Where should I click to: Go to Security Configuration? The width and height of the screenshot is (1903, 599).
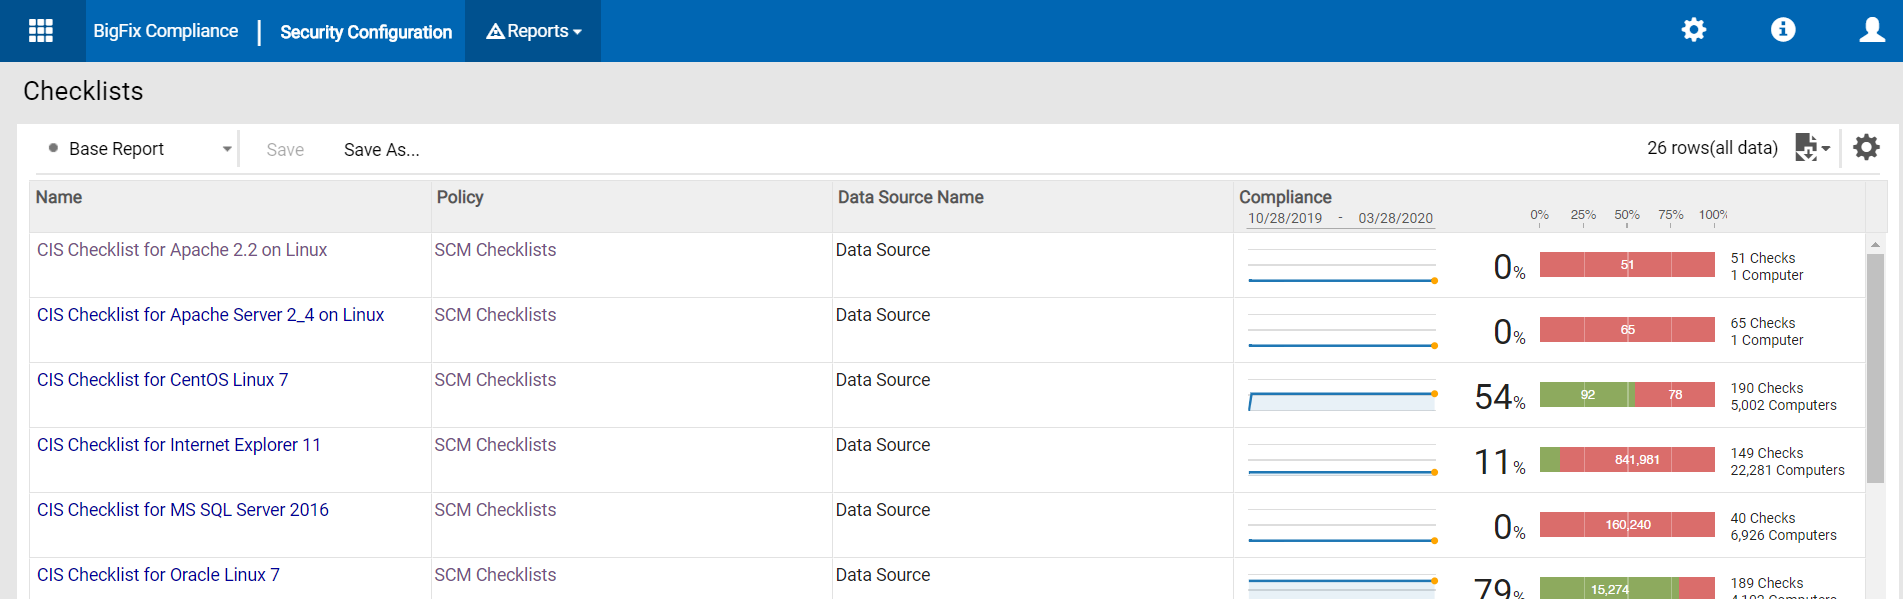pos(366,32)
